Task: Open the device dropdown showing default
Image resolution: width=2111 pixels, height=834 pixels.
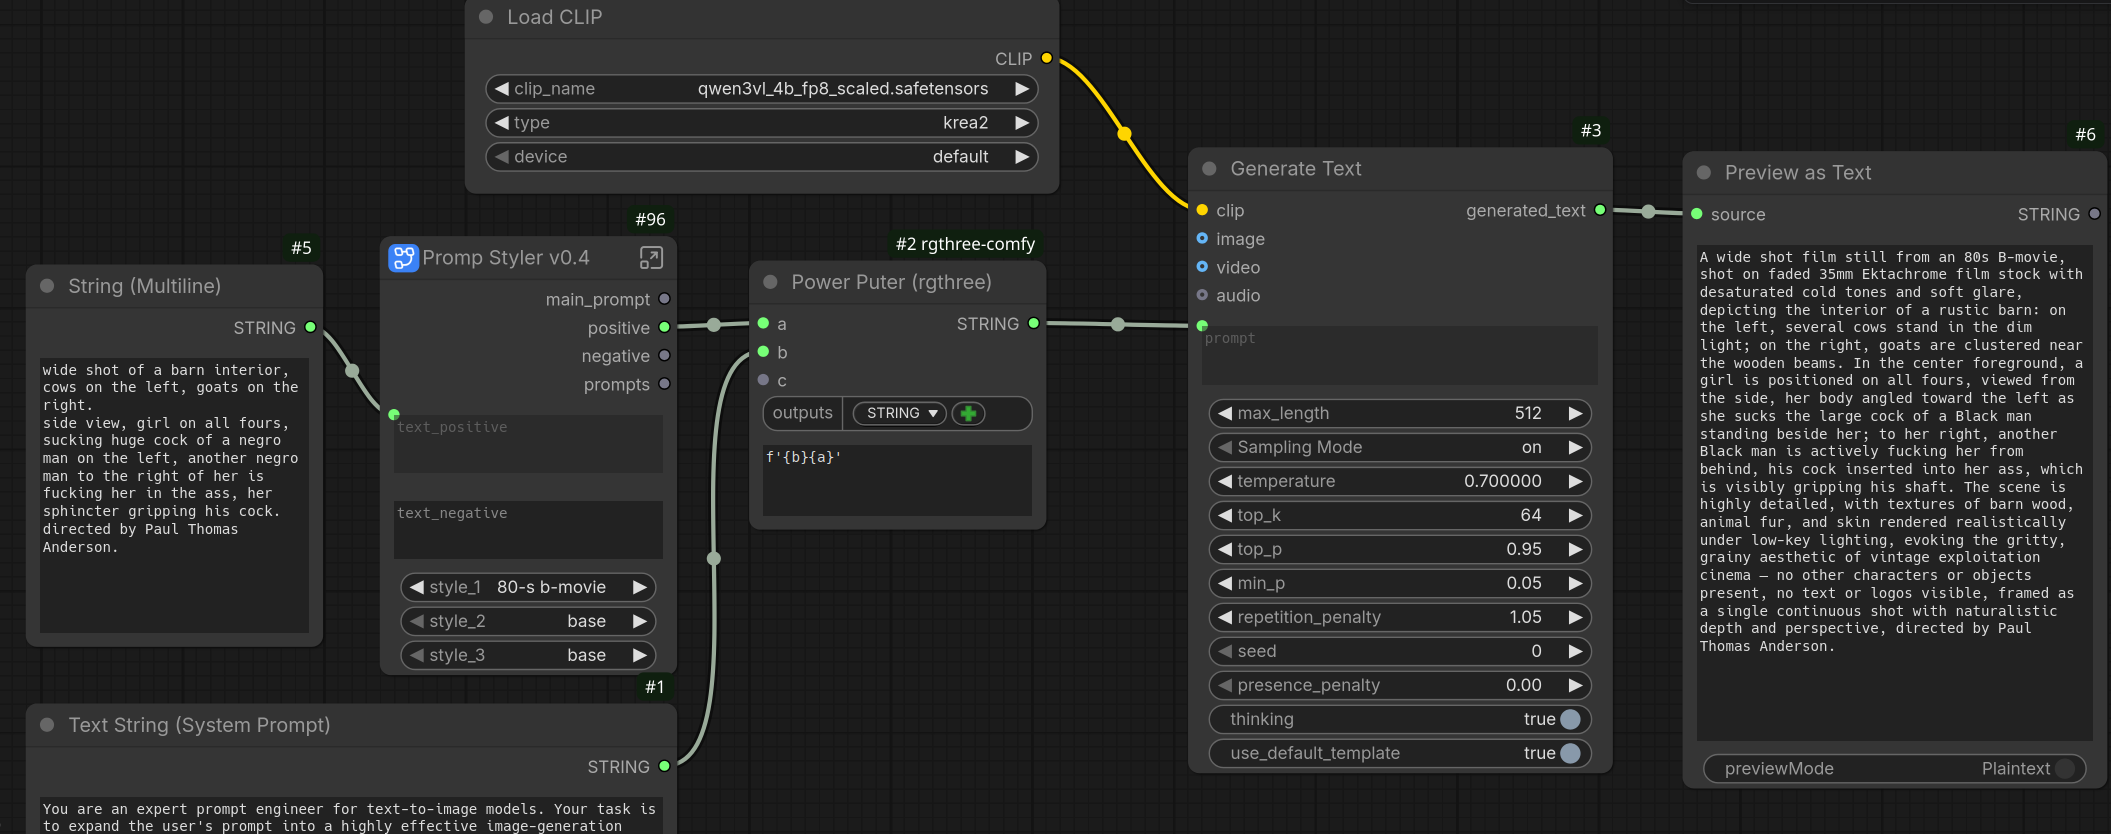Action: coord(762,157)
